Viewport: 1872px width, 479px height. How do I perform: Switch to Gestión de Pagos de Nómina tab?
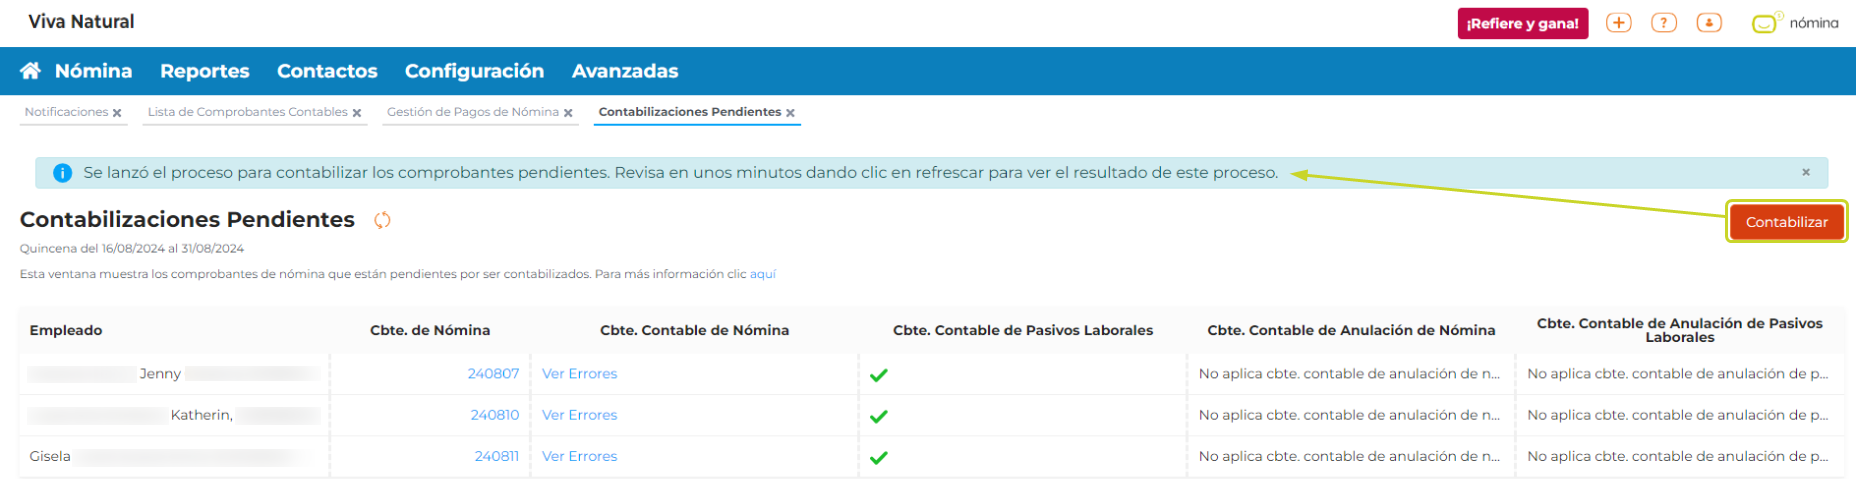[472, 112]
